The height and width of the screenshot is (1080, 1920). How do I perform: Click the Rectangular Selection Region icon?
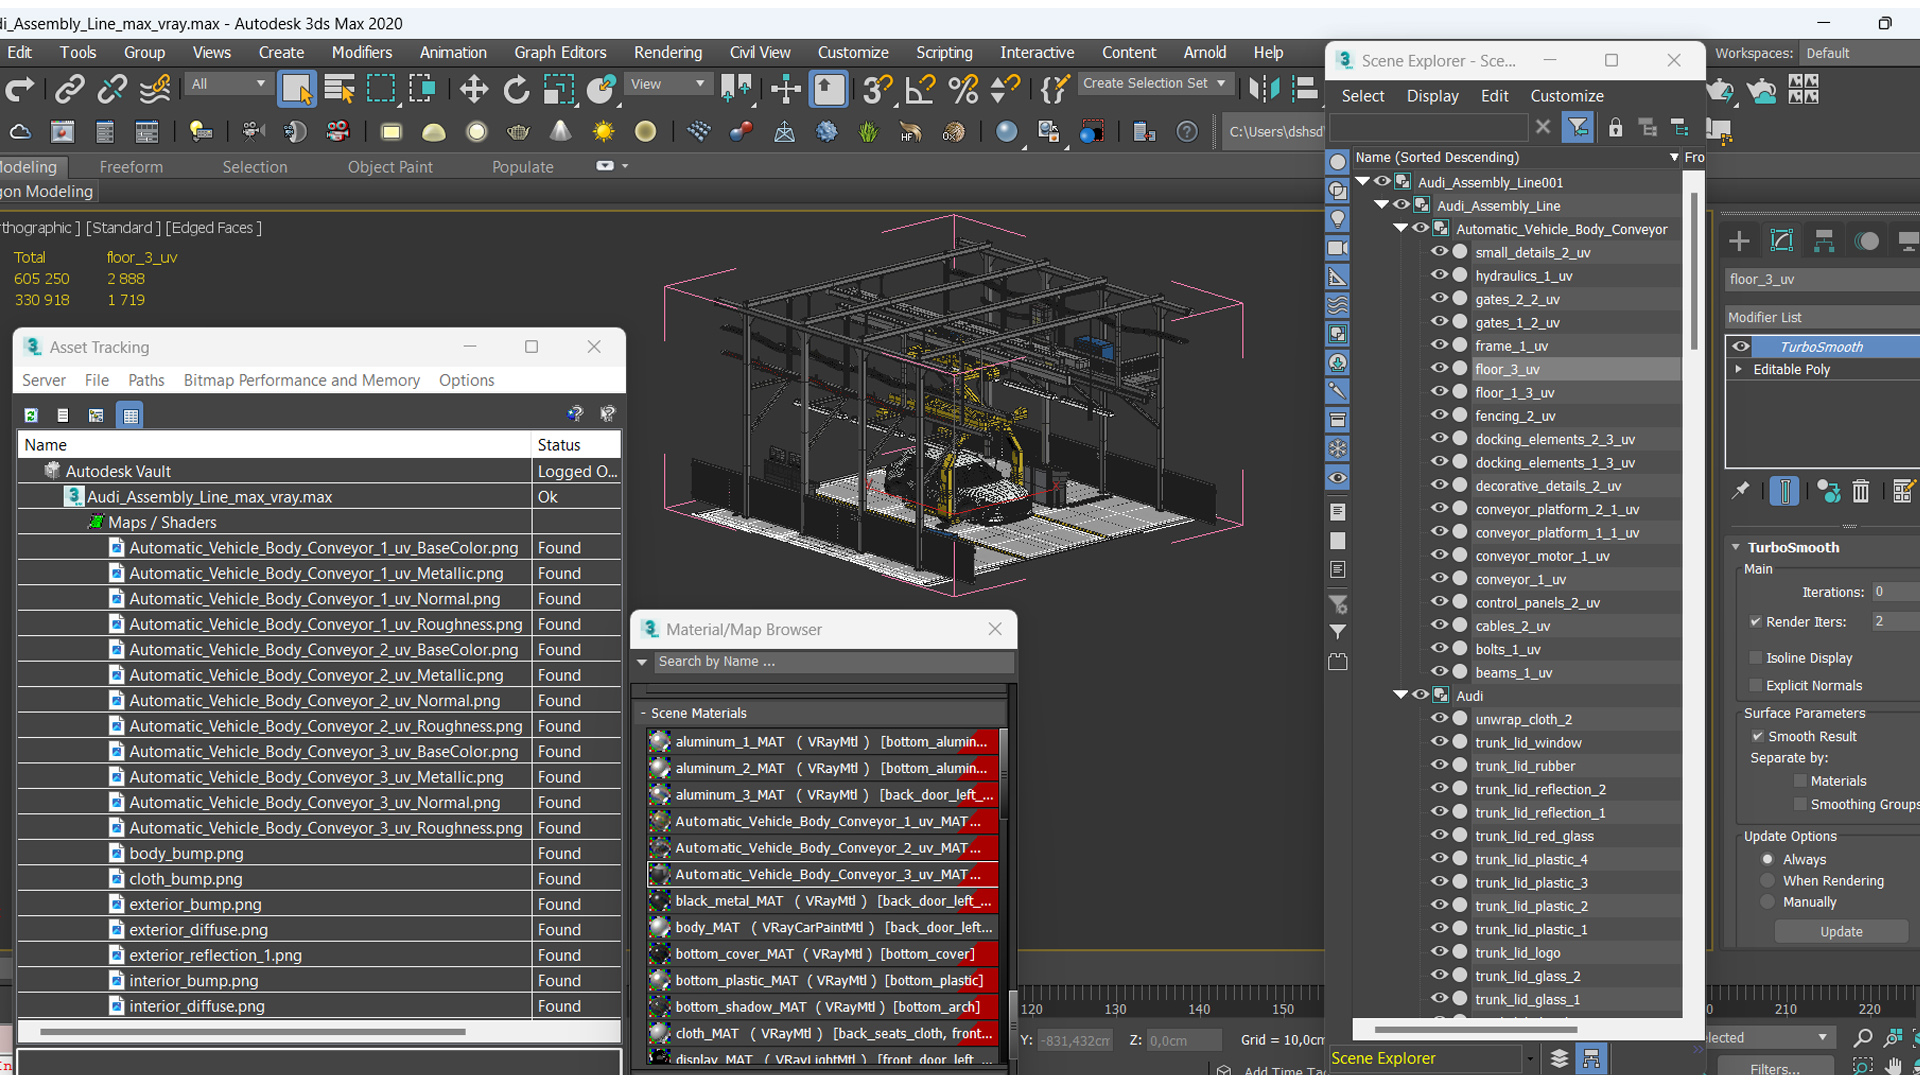pos(381,90)
